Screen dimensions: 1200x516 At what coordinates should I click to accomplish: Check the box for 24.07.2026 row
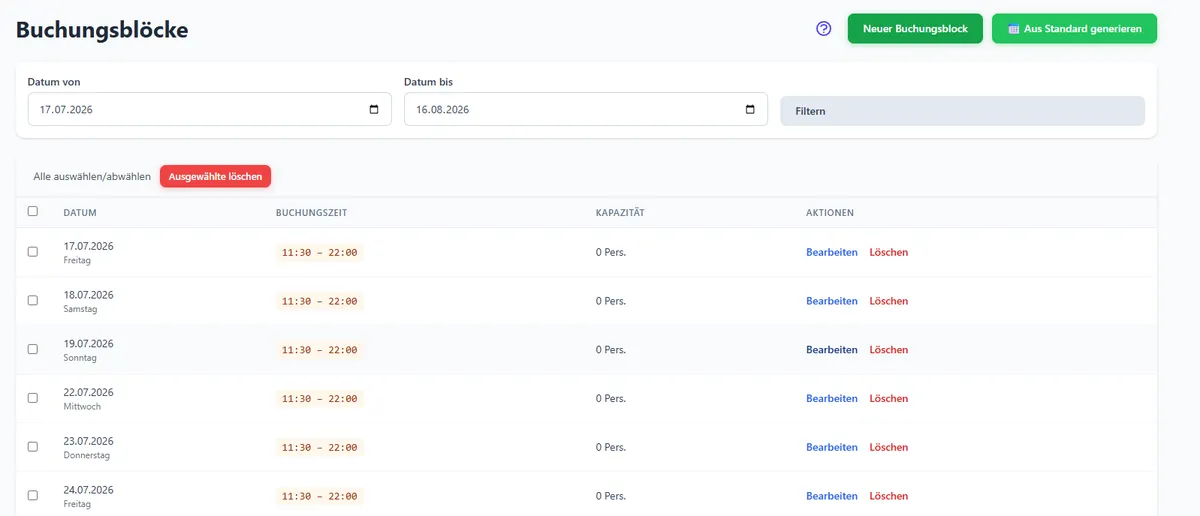(33, 495)
